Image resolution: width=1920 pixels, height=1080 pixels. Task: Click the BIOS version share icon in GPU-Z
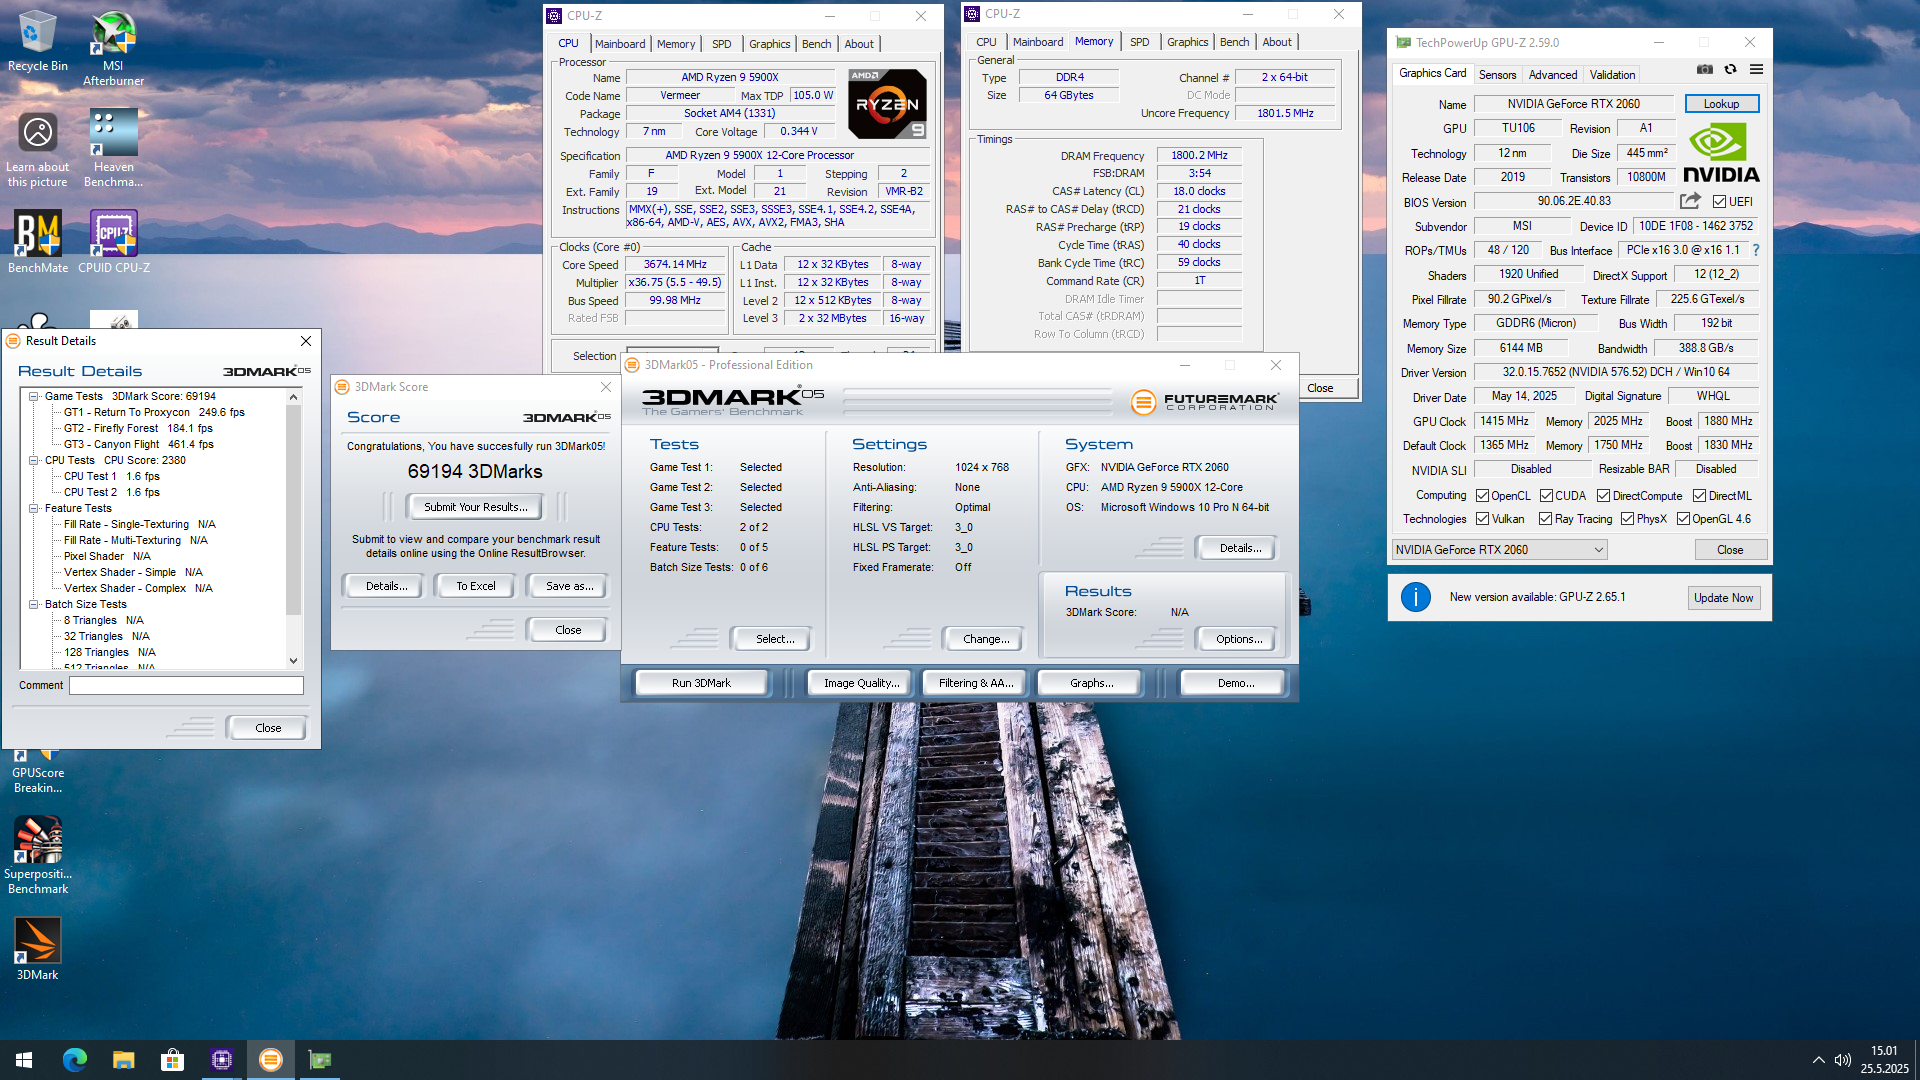click(x=1690, y=201)
